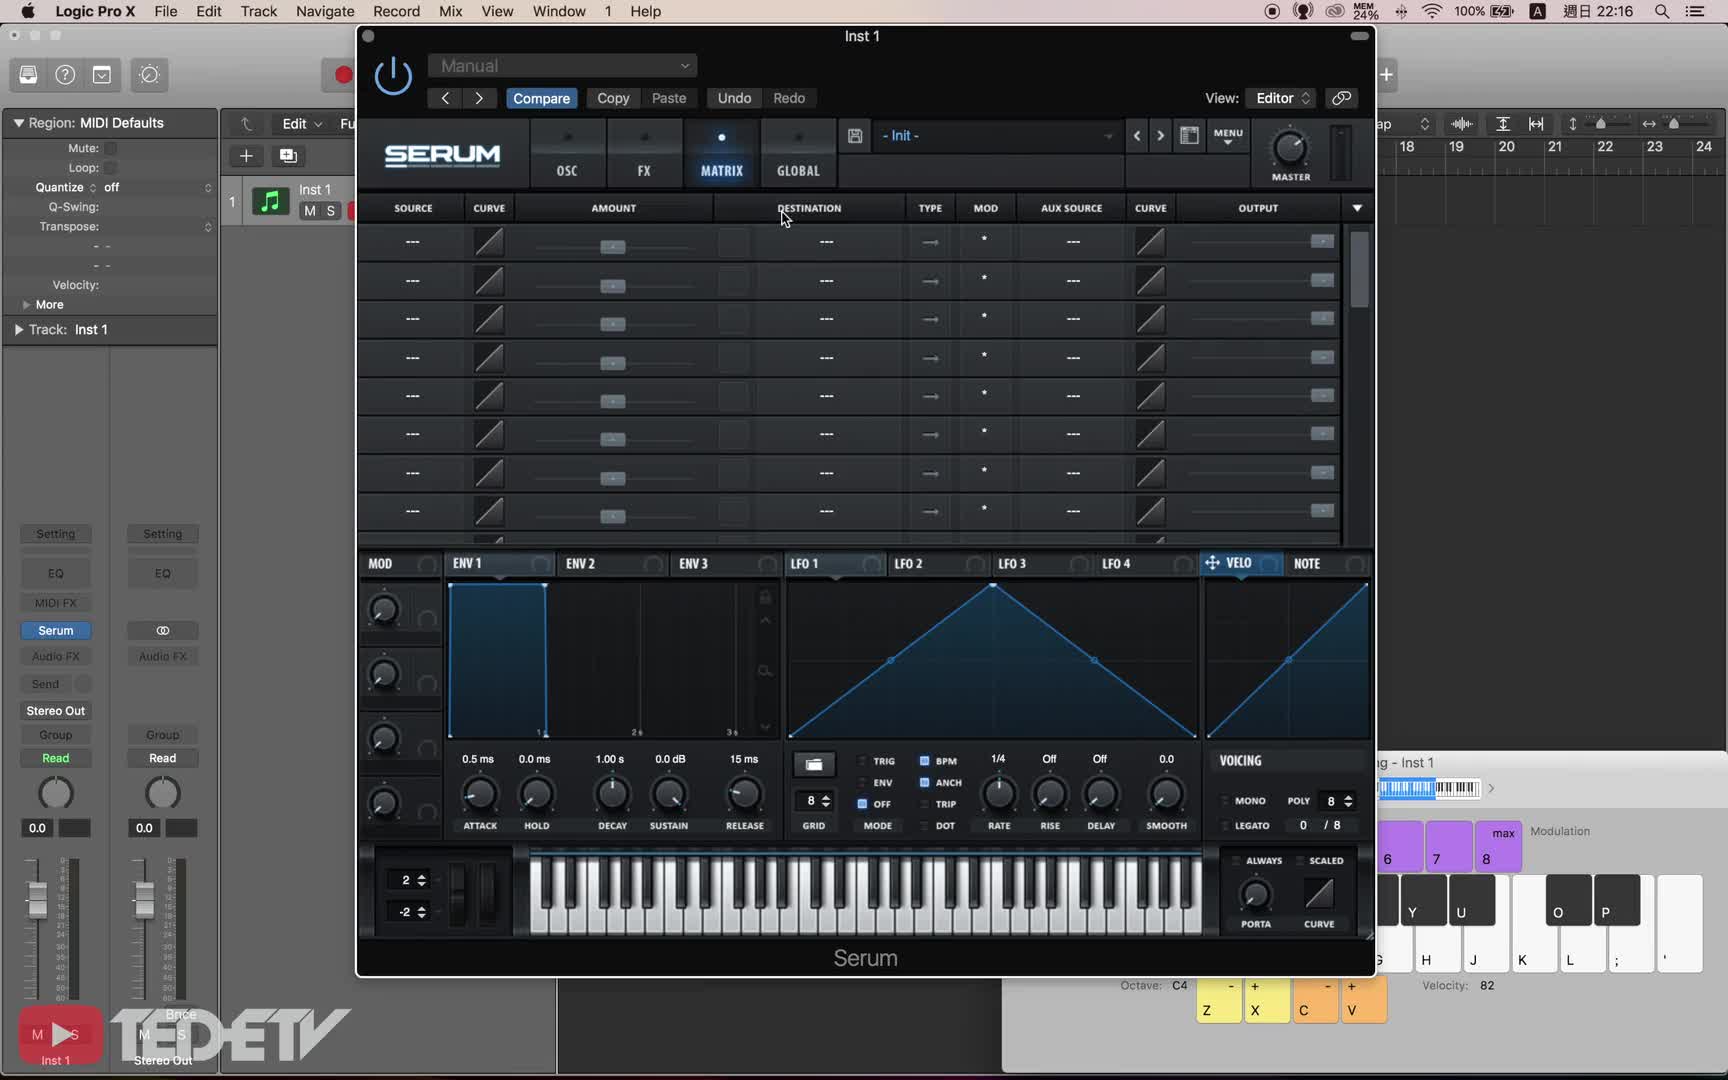
Task: Click the first row matrix Amount slider
Action: [613, 246]
